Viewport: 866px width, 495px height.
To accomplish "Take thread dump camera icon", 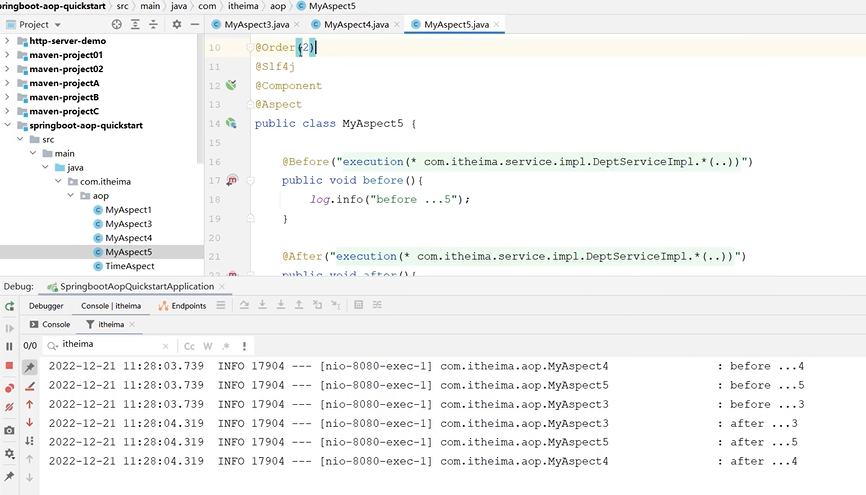I will coord(9,430).
